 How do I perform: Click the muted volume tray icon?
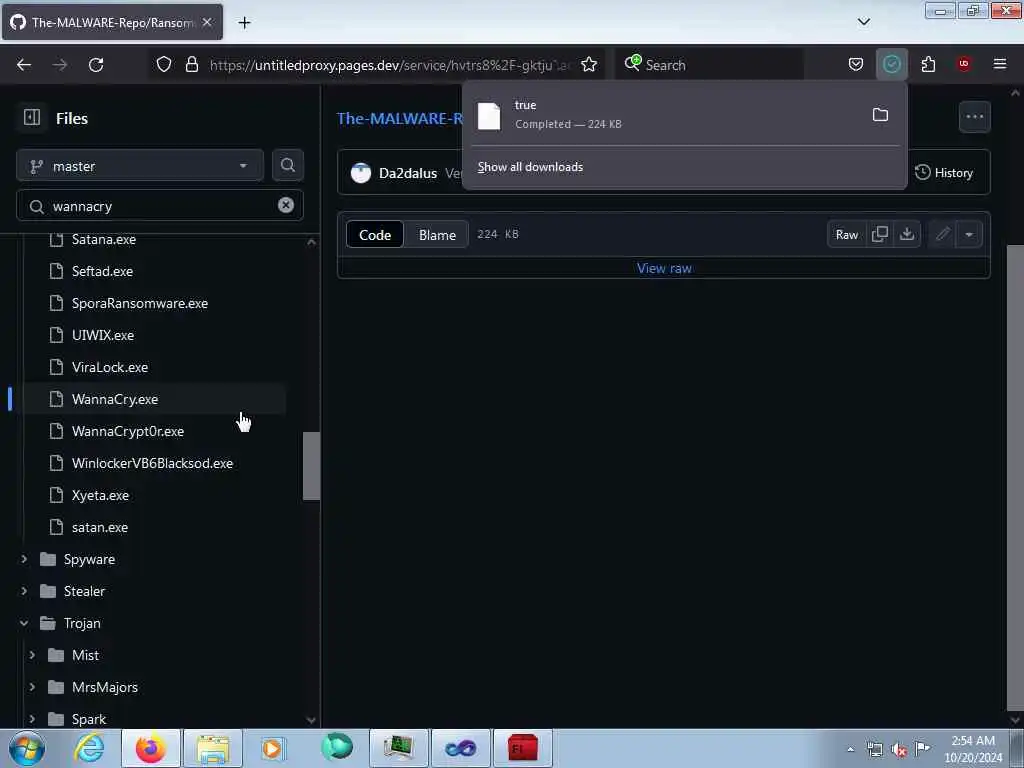pos(899,750)
